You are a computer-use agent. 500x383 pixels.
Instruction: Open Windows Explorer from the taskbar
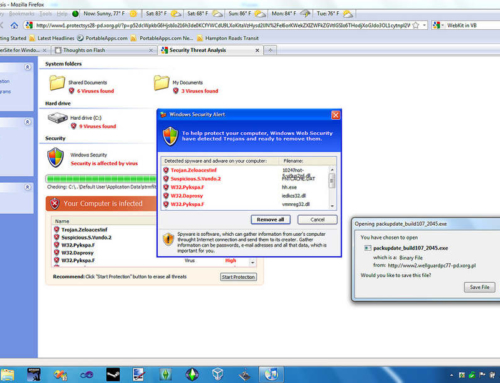[7, 375]
